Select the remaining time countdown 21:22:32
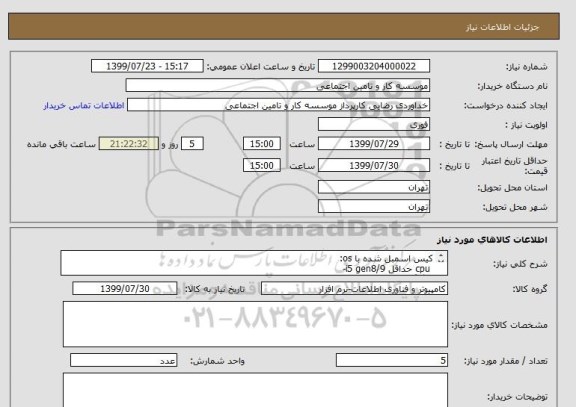The height and width of the screenshot is (407, 576). (129, 144)
